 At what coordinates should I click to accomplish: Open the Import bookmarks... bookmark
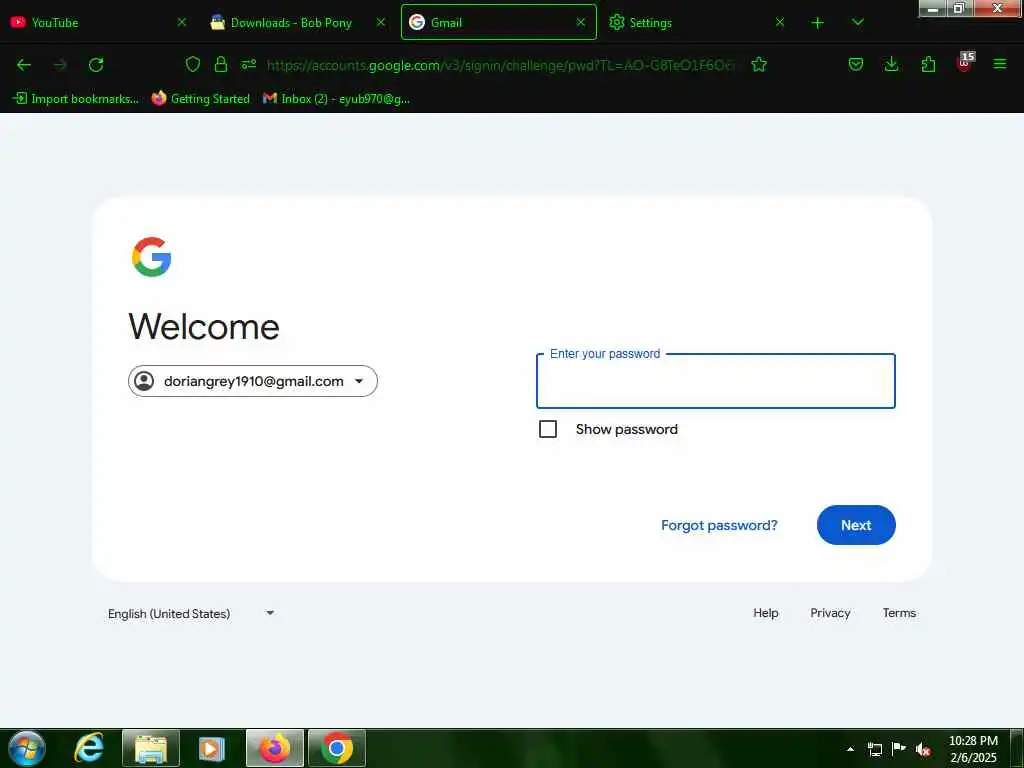[x=76, y=99]
